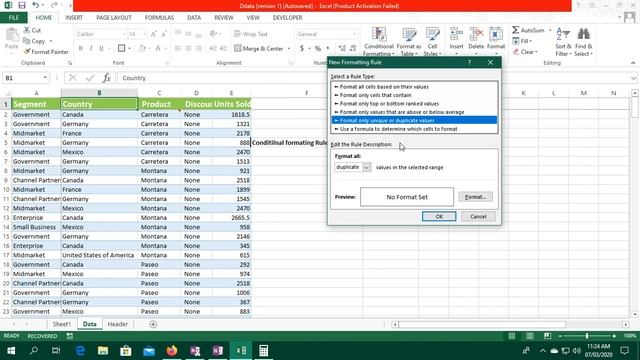
Task: Open the font name dropdown
Action: [124, 34]
